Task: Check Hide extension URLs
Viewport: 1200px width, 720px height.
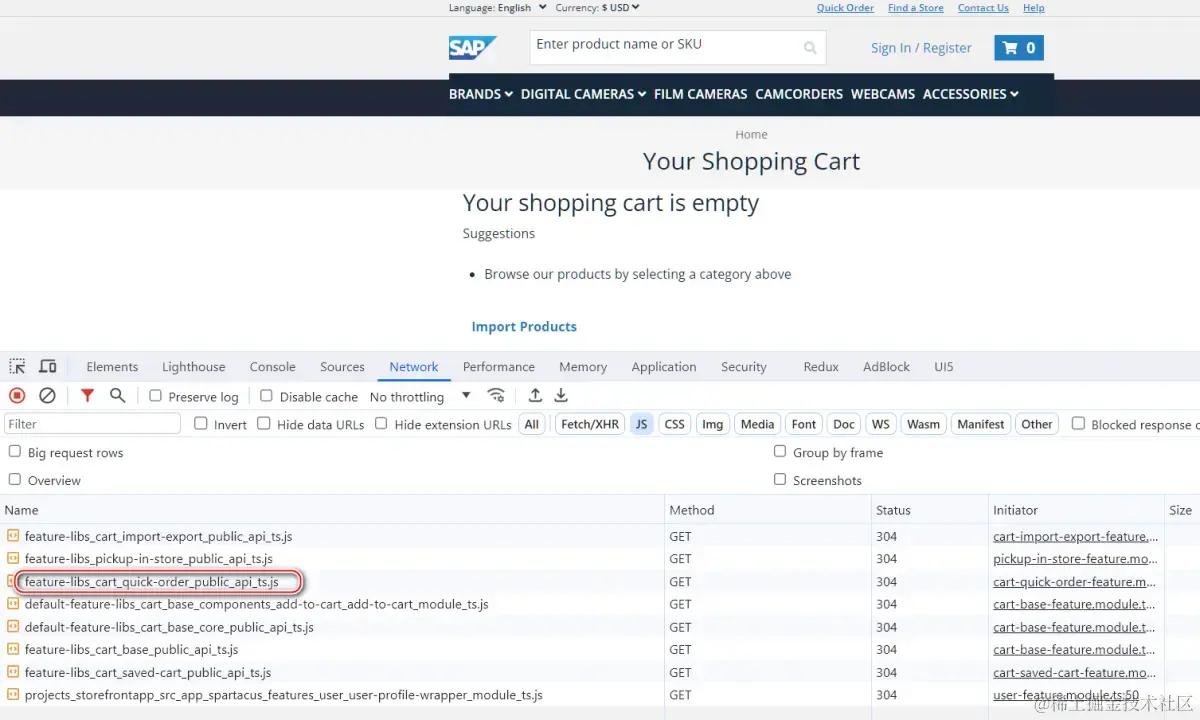Action: click(381, 424)
